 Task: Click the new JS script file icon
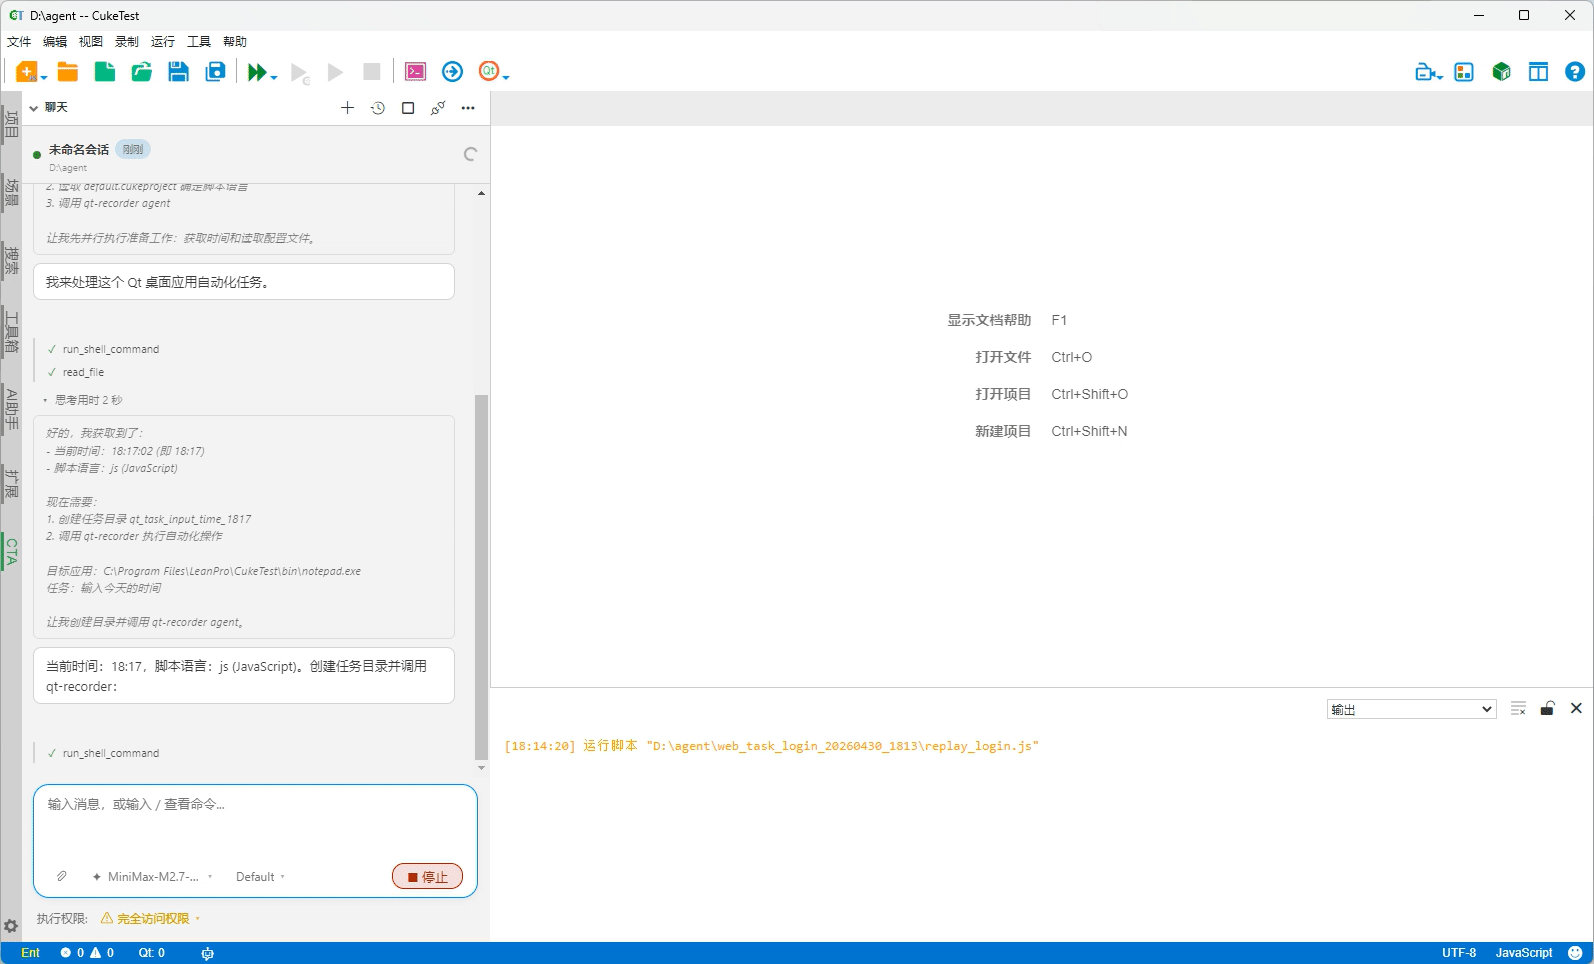27,72
